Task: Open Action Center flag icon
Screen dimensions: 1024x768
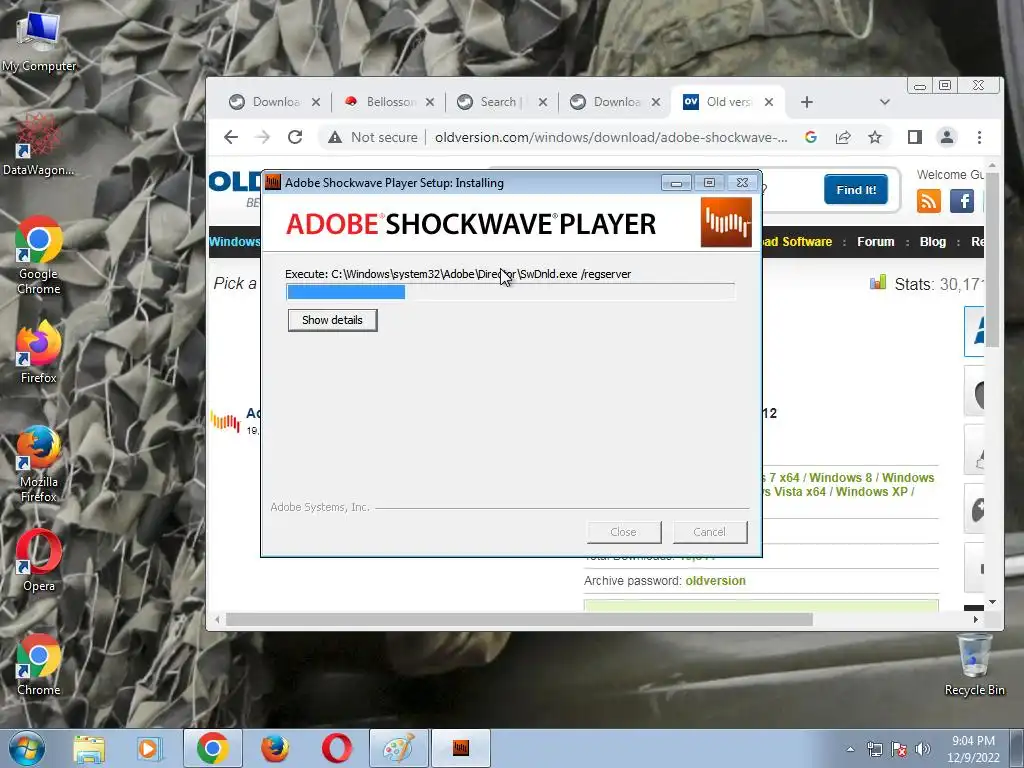Action: pos(899,749)
